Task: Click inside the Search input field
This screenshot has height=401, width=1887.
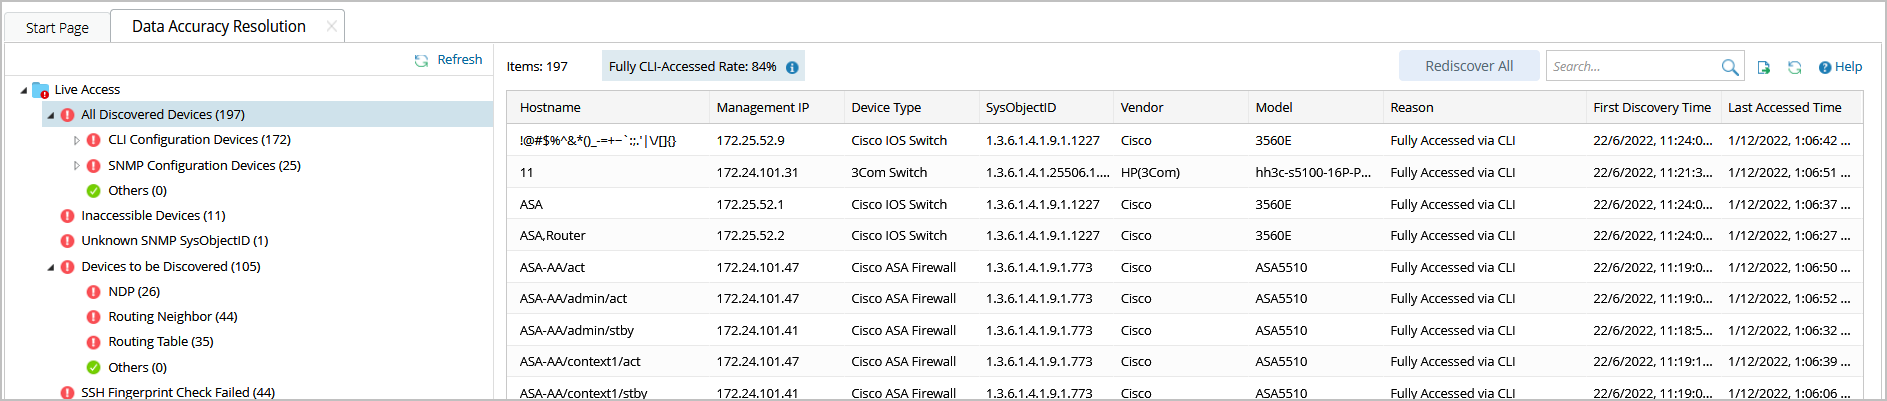Action: click(1632, 67)
